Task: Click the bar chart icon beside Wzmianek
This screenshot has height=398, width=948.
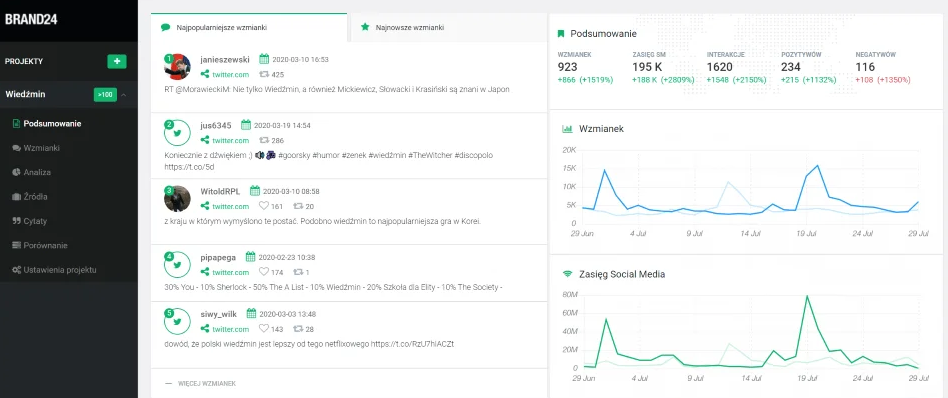Action: coord(567,129)
